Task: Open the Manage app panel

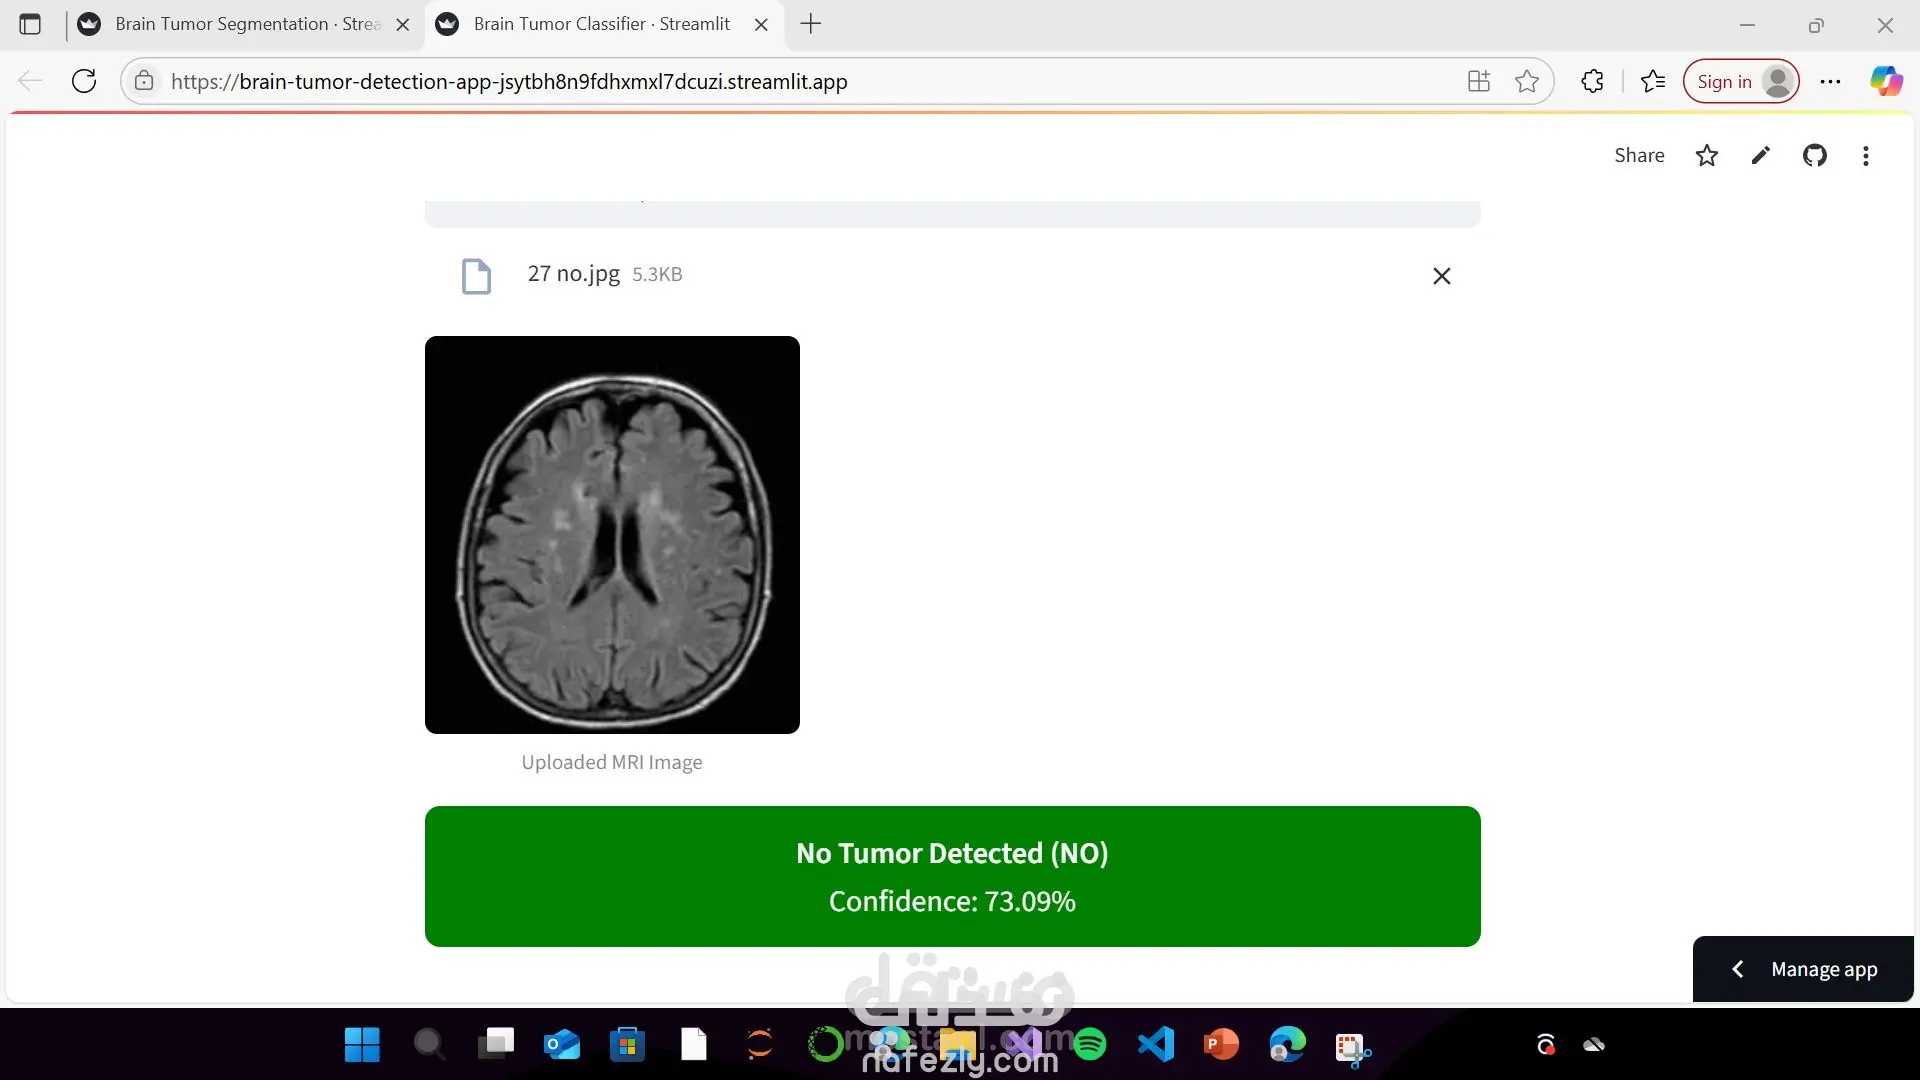Action: tap(1803, 969)
